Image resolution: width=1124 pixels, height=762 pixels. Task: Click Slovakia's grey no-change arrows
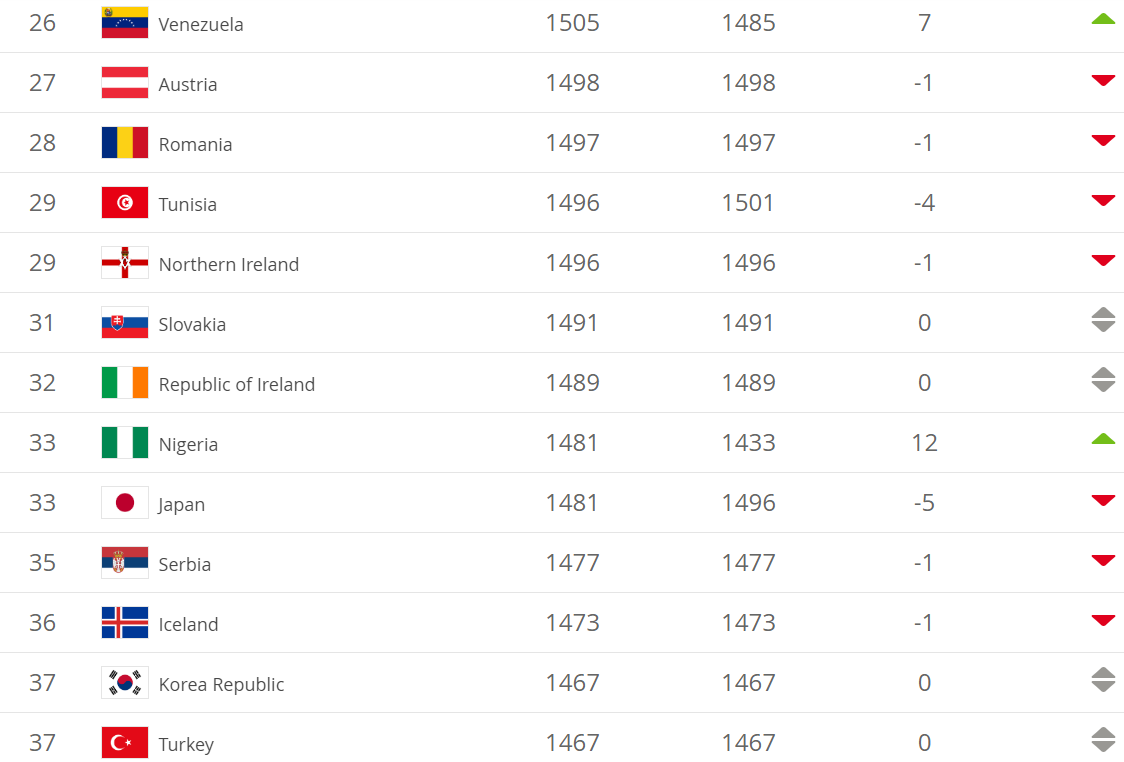pos(1103,321)
